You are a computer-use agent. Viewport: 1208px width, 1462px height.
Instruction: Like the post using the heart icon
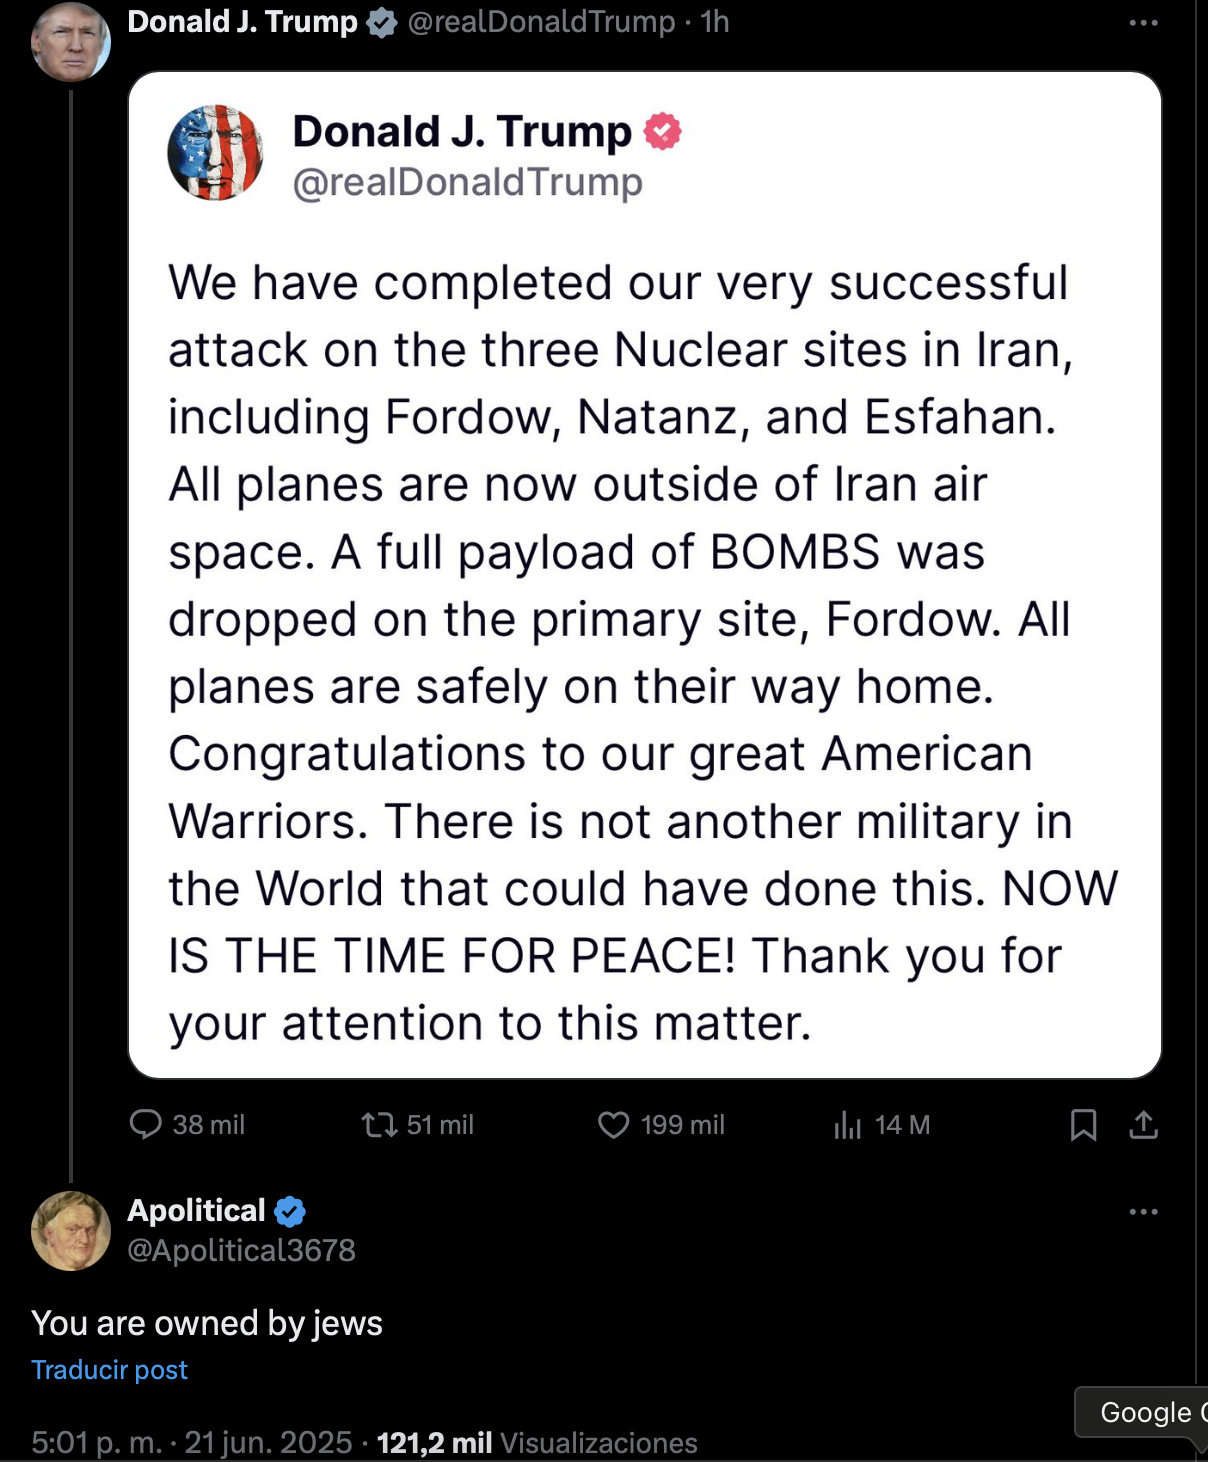tap(613, 1126)
